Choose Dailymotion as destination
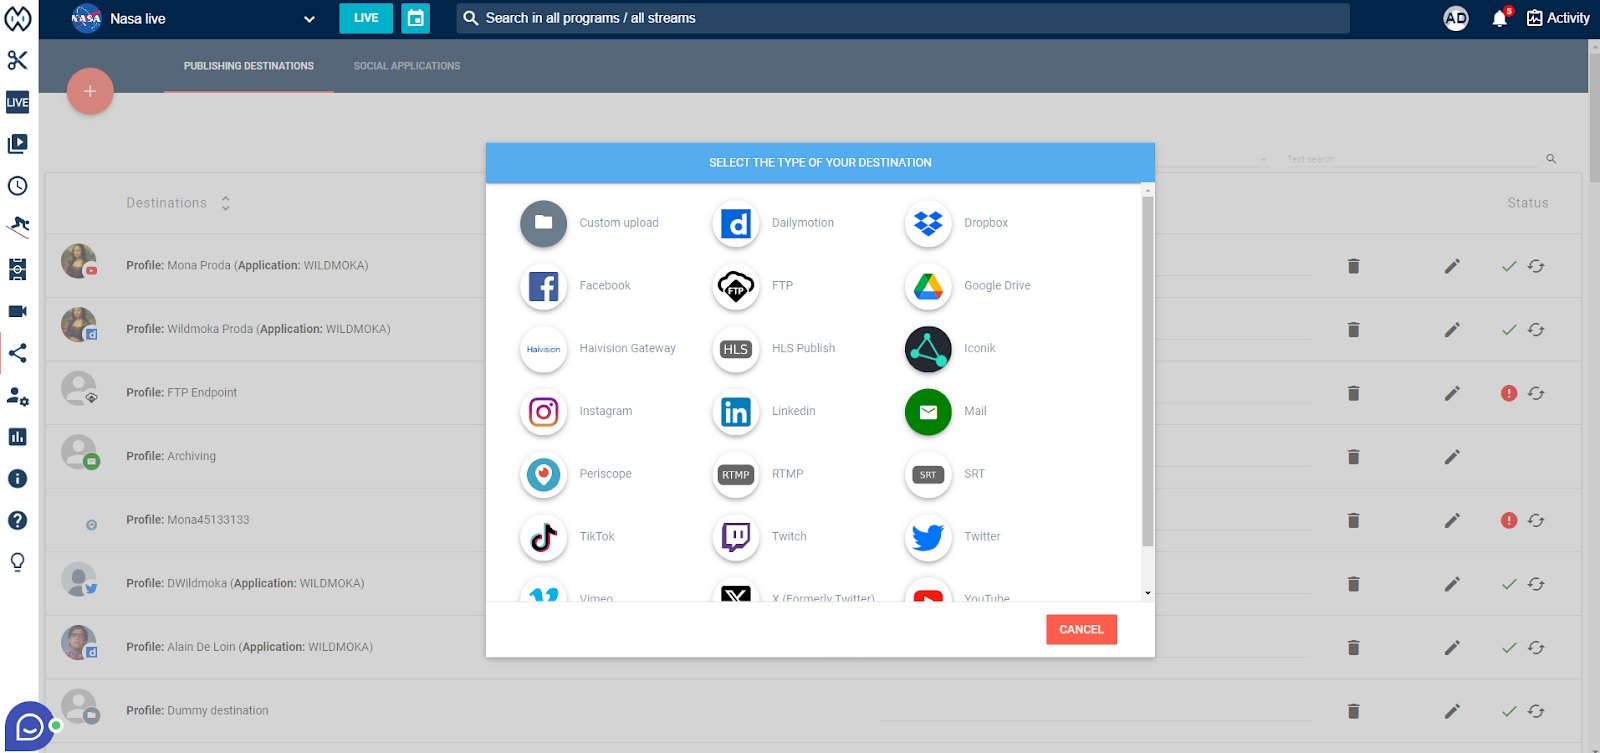 [736, 223]
